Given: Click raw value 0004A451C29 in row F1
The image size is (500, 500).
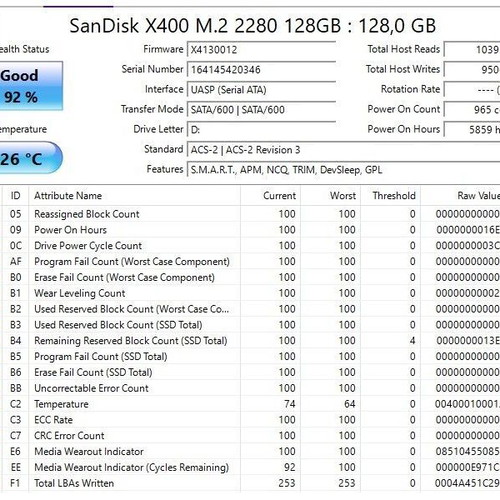Looking at the screenshot, I should click(467, 483).
